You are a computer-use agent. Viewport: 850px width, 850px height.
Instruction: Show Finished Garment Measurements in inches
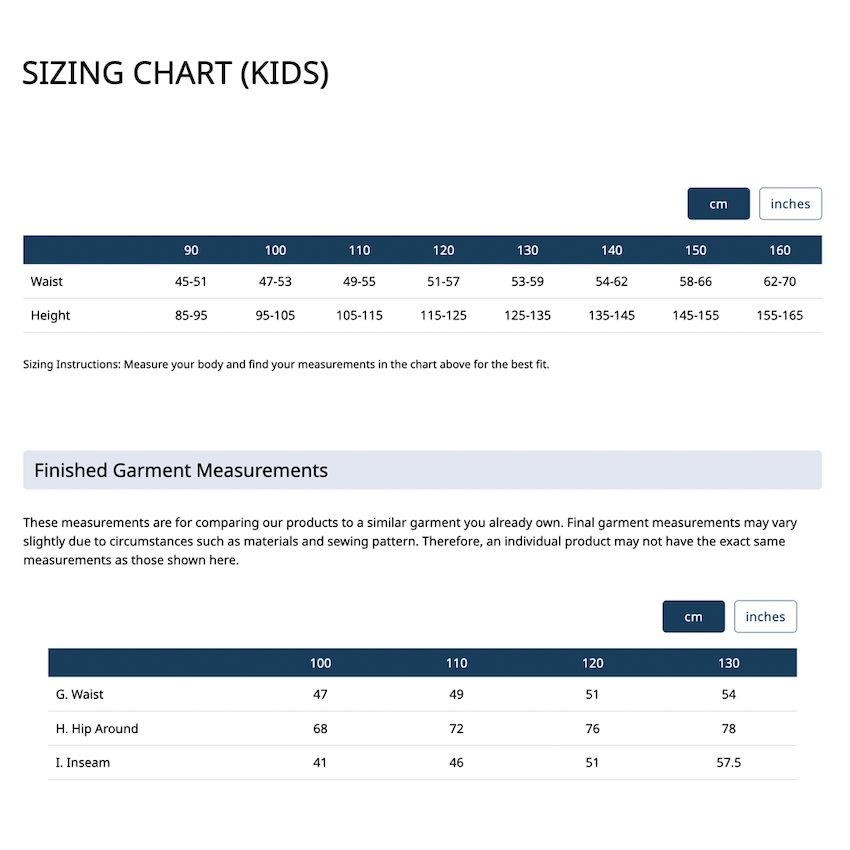click(765, 617)
